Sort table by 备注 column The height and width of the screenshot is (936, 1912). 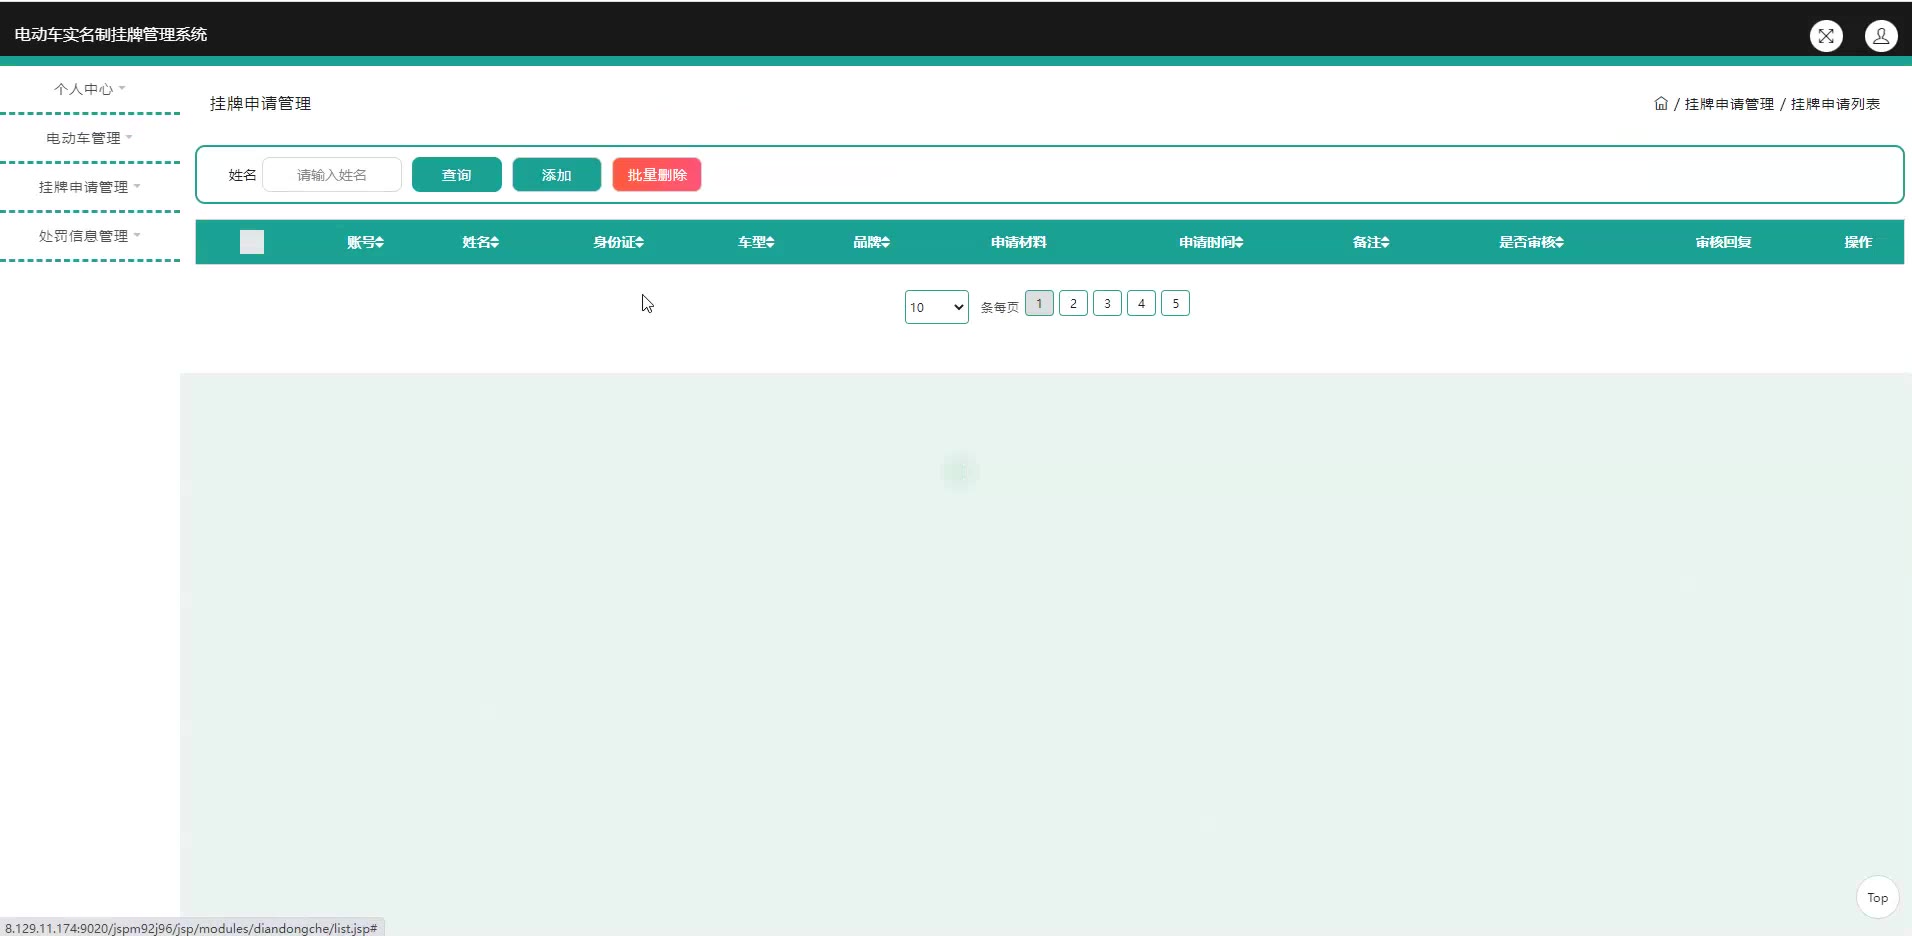pyautogui.click(x=1372, y=242)
